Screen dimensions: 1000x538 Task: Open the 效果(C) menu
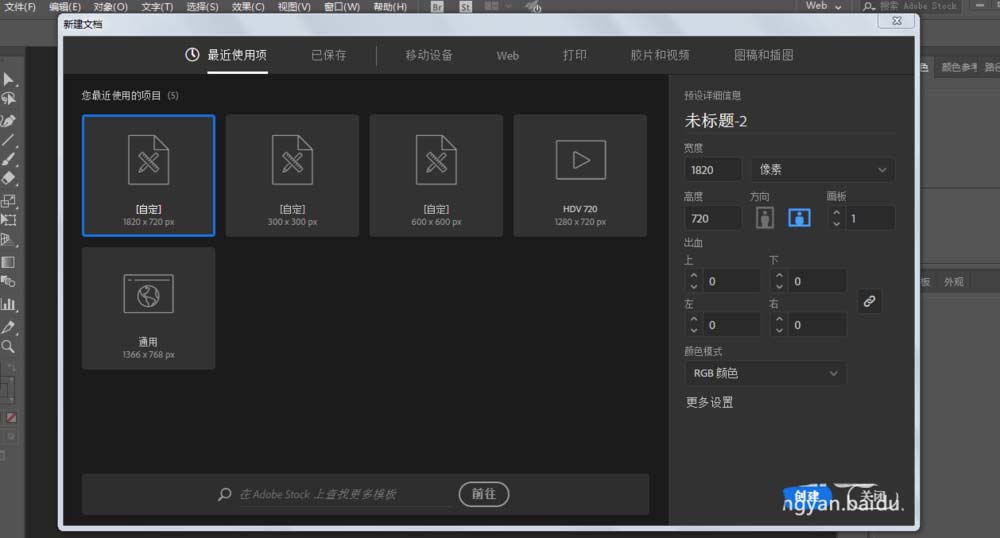pyautogui.click(x=248, y=7)
